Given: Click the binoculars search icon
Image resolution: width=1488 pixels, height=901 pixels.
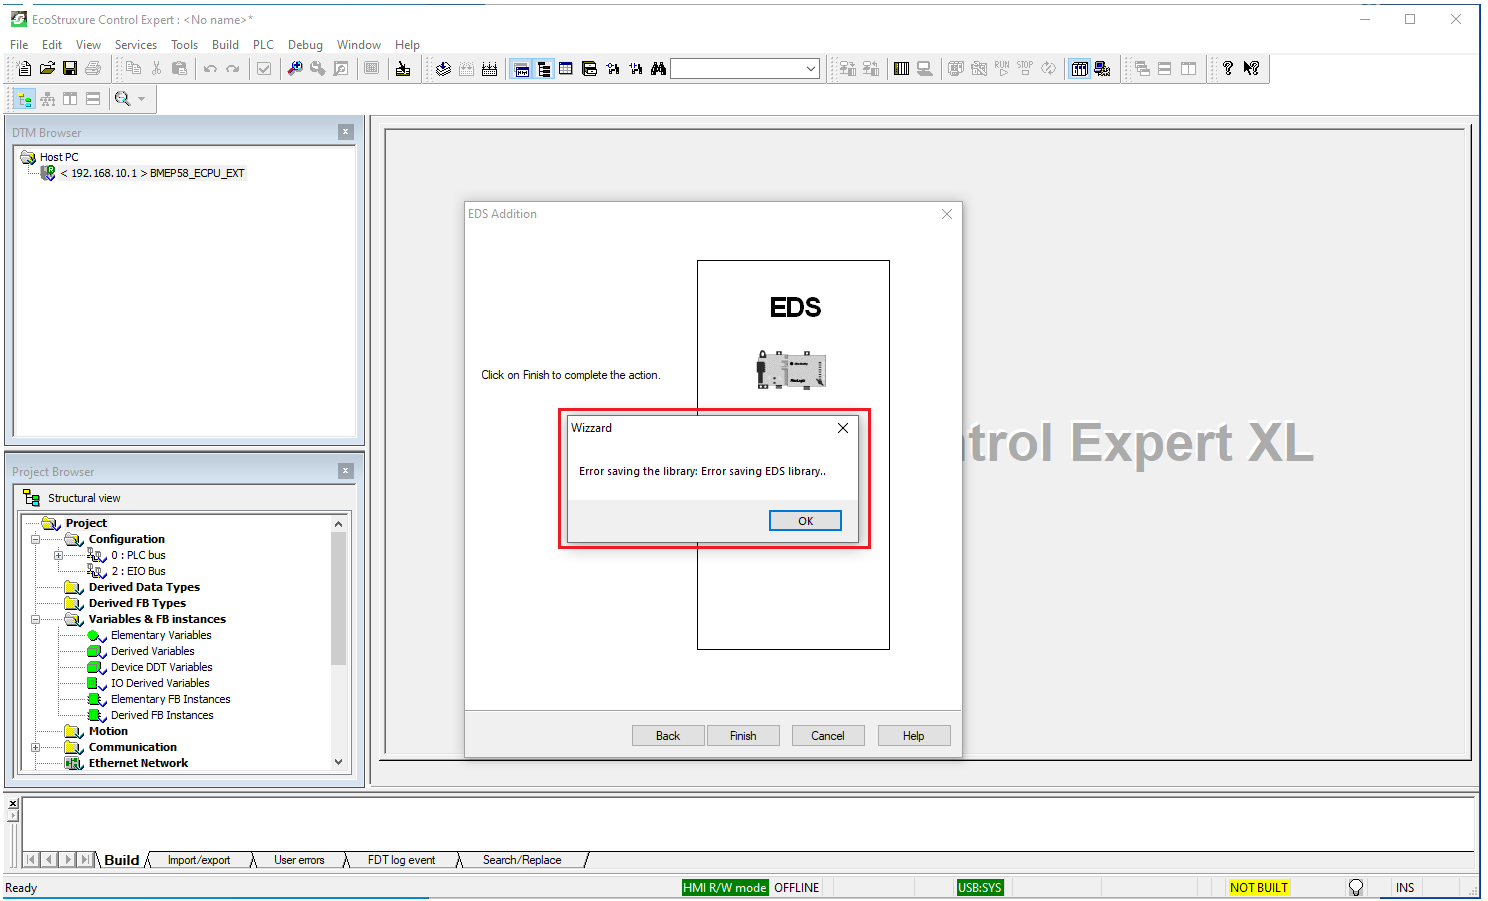Looking at the screenshot, I should [x=658, y=69].
